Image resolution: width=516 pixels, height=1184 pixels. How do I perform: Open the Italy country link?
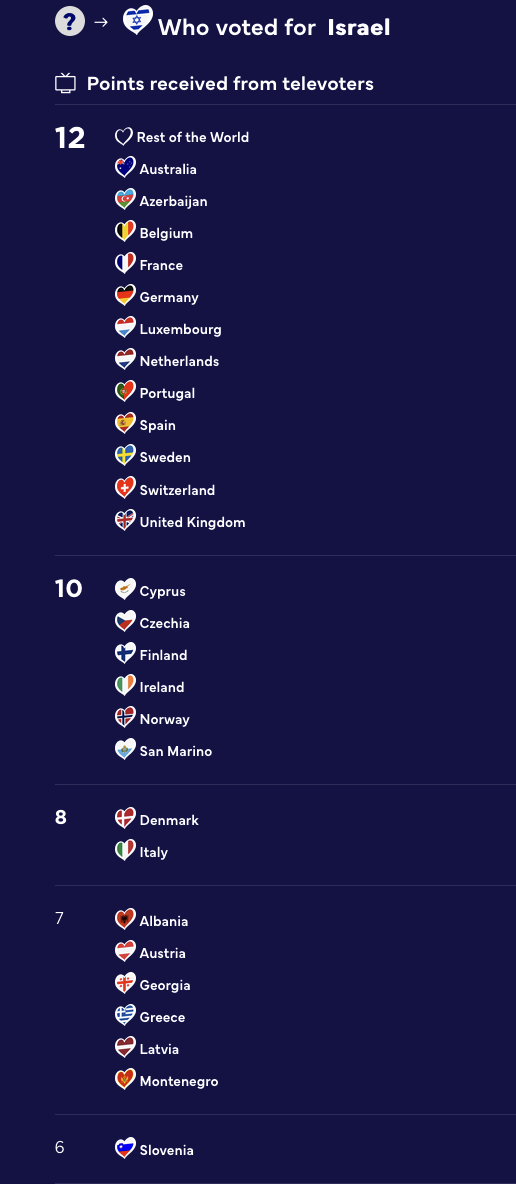pos(153,852)
